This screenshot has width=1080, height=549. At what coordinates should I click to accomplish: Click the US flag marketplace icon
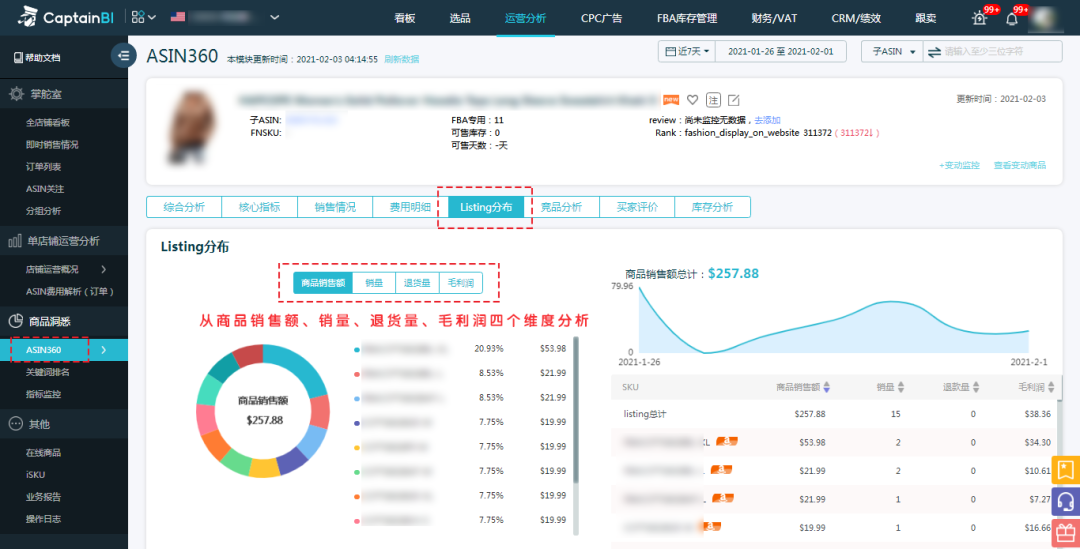point(178,17)
